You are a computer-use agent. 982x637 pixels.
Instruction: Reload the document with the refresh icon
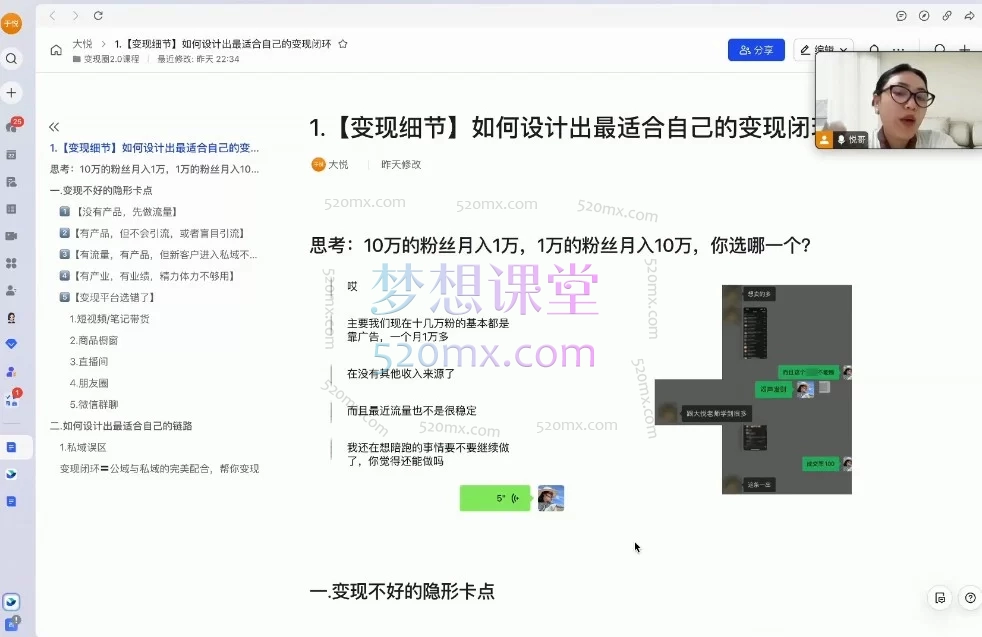(96, 16)
